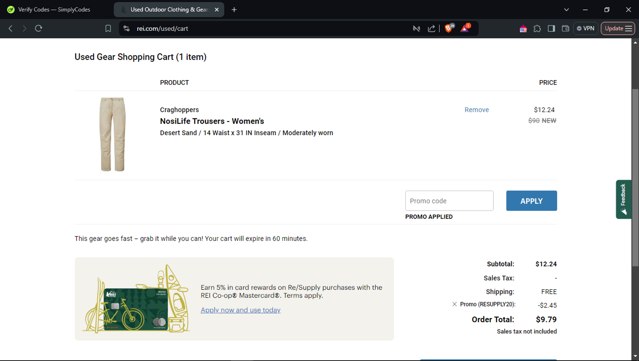
Task: Go back using the browser back arrow
Action: [x=11, y=29]
